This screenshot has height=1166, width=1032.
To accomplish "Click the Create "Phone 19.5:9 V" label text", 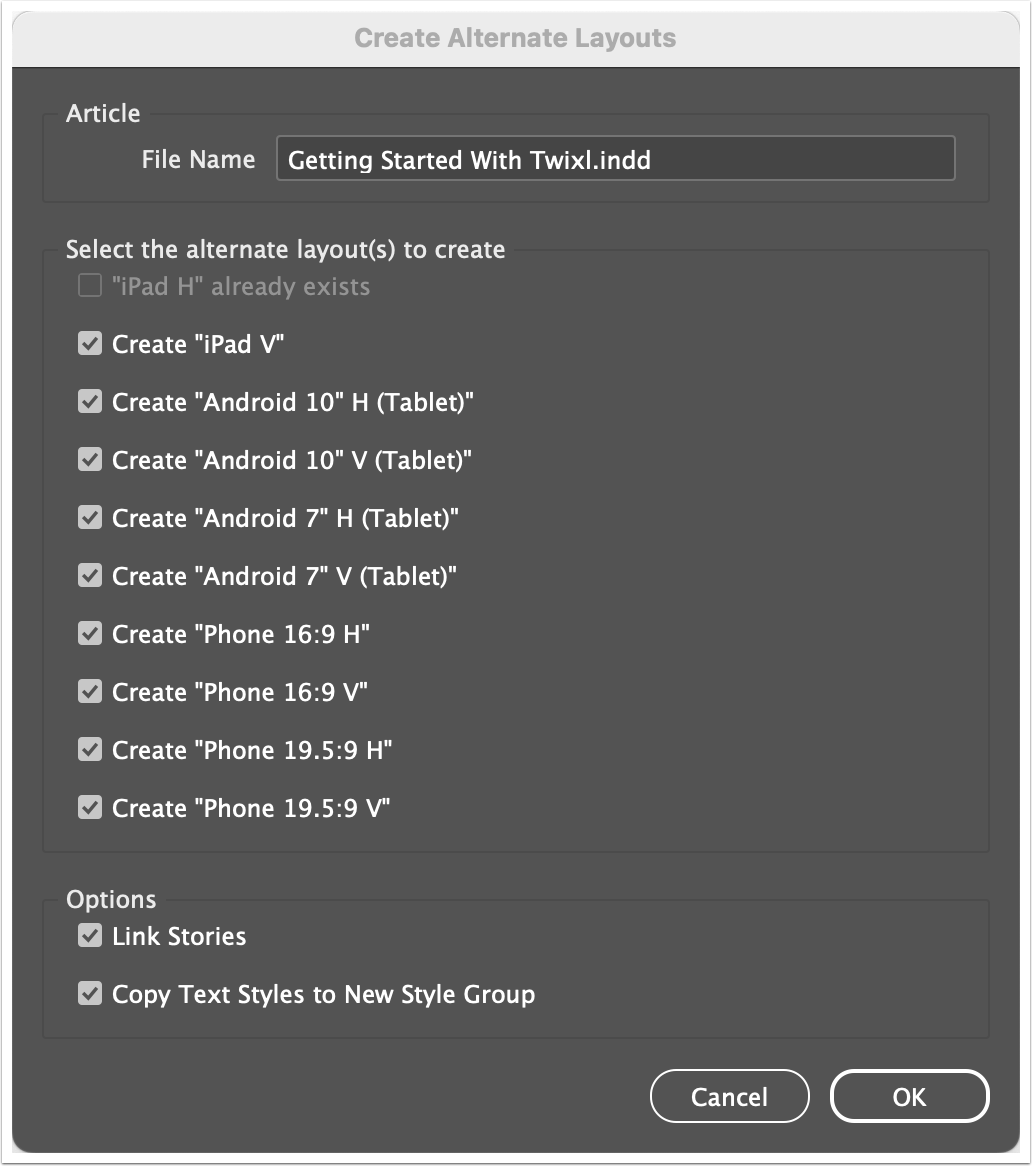I will pos(251,808).
